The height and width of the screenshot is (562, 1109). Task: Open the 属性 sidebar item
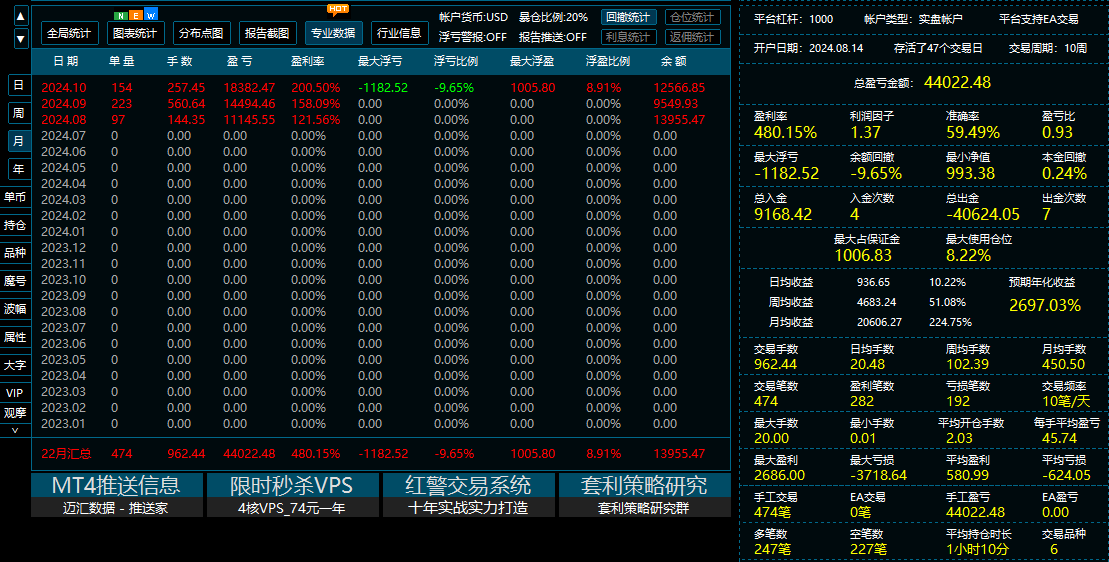pyautogui.click(x=15, y=337)
